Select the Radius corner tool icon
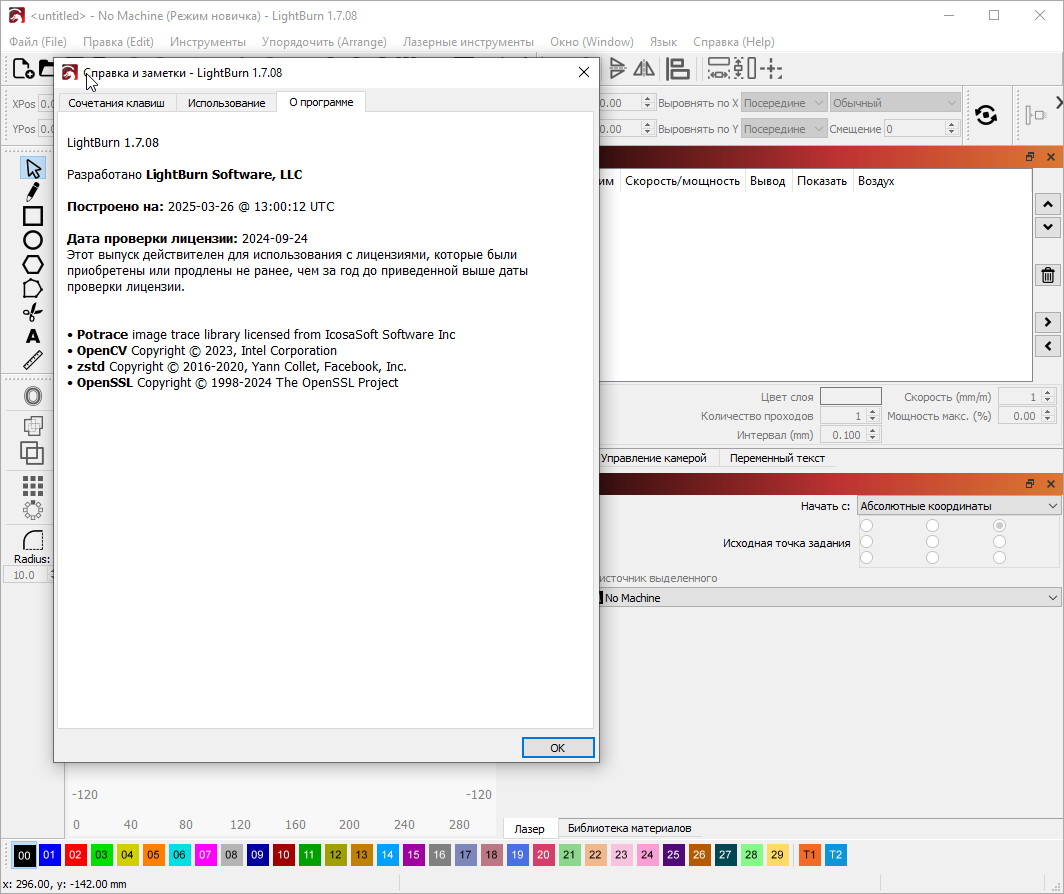Image resolution: width=1064 pixels, height=894 pixels. 33,540
